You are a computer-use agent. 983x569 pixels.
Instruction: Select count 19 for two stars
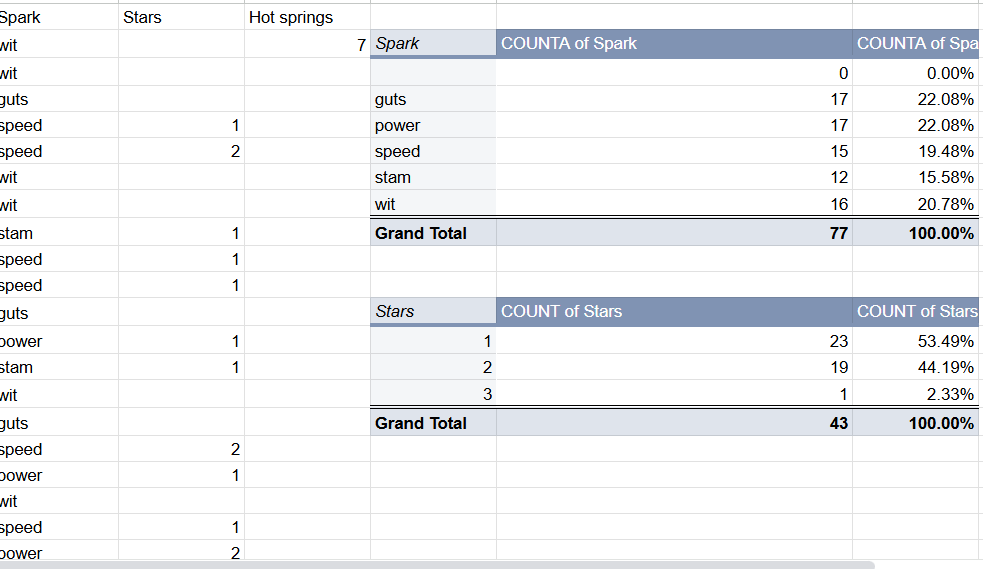[674, 367]
